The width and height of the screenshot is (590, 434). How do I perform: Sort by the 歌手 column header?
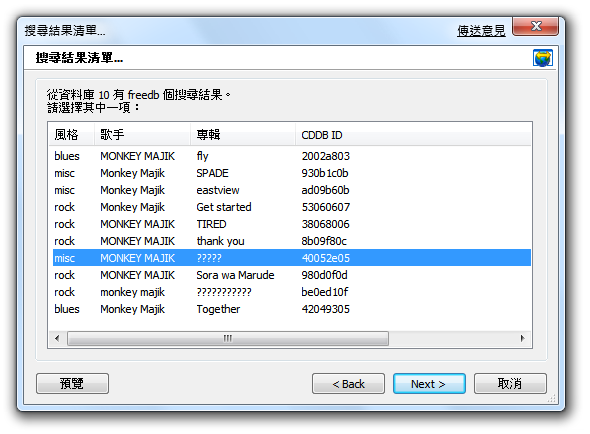pyautogui.click(x=142, y=135)
